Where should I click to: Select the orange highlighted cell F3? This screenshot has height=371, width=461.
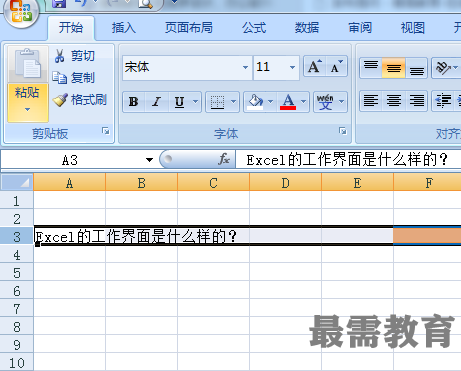point(427,235)
